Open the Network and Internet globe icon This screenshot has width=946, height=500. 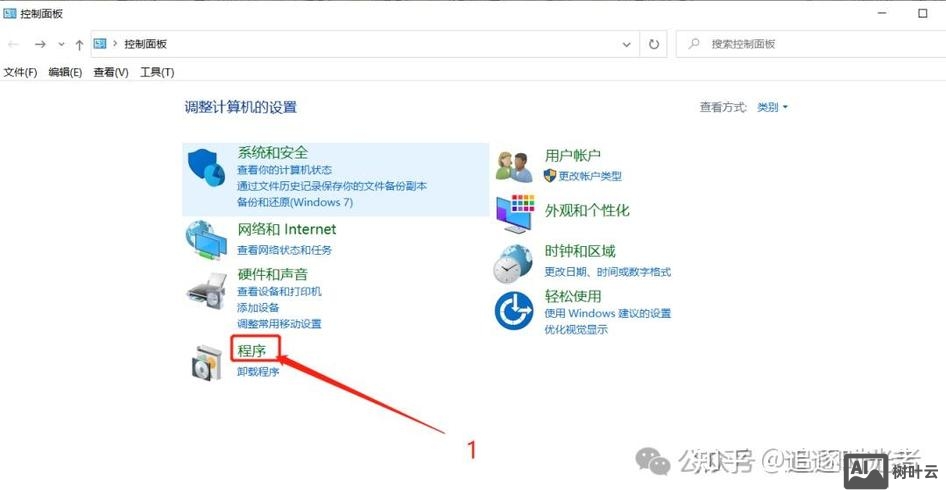206,240
